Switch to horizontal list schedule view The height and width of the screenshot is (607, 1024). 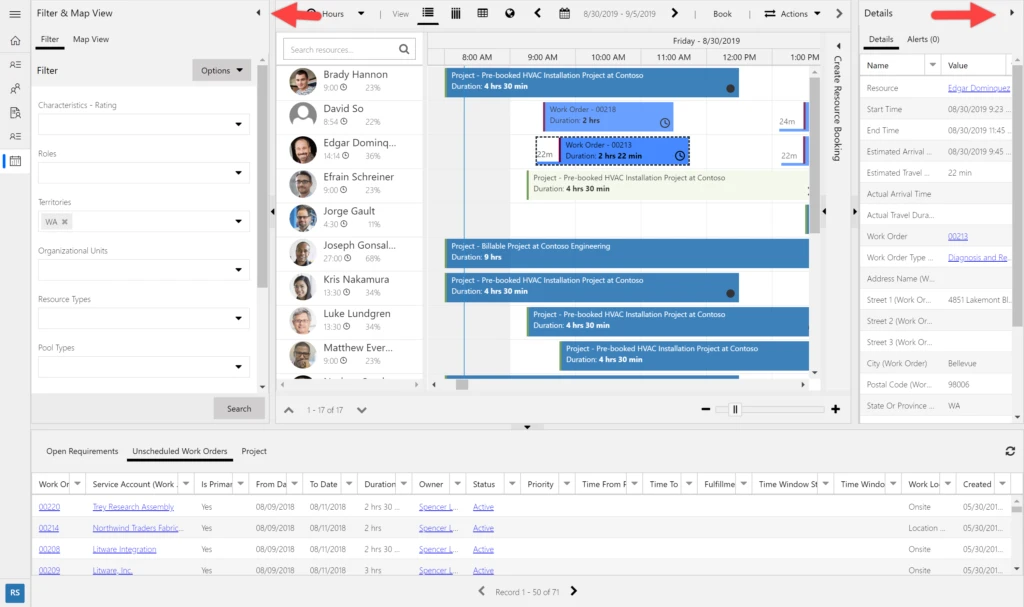[429, 13]
